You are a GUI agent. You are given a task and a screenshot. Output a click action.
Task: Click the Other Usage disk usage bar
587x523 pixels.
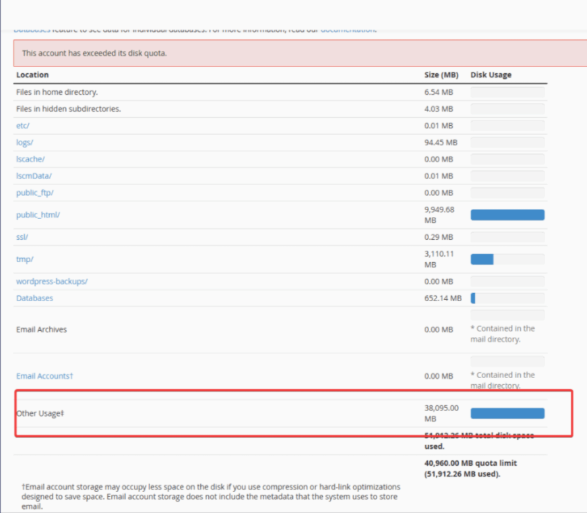point(507,413)
